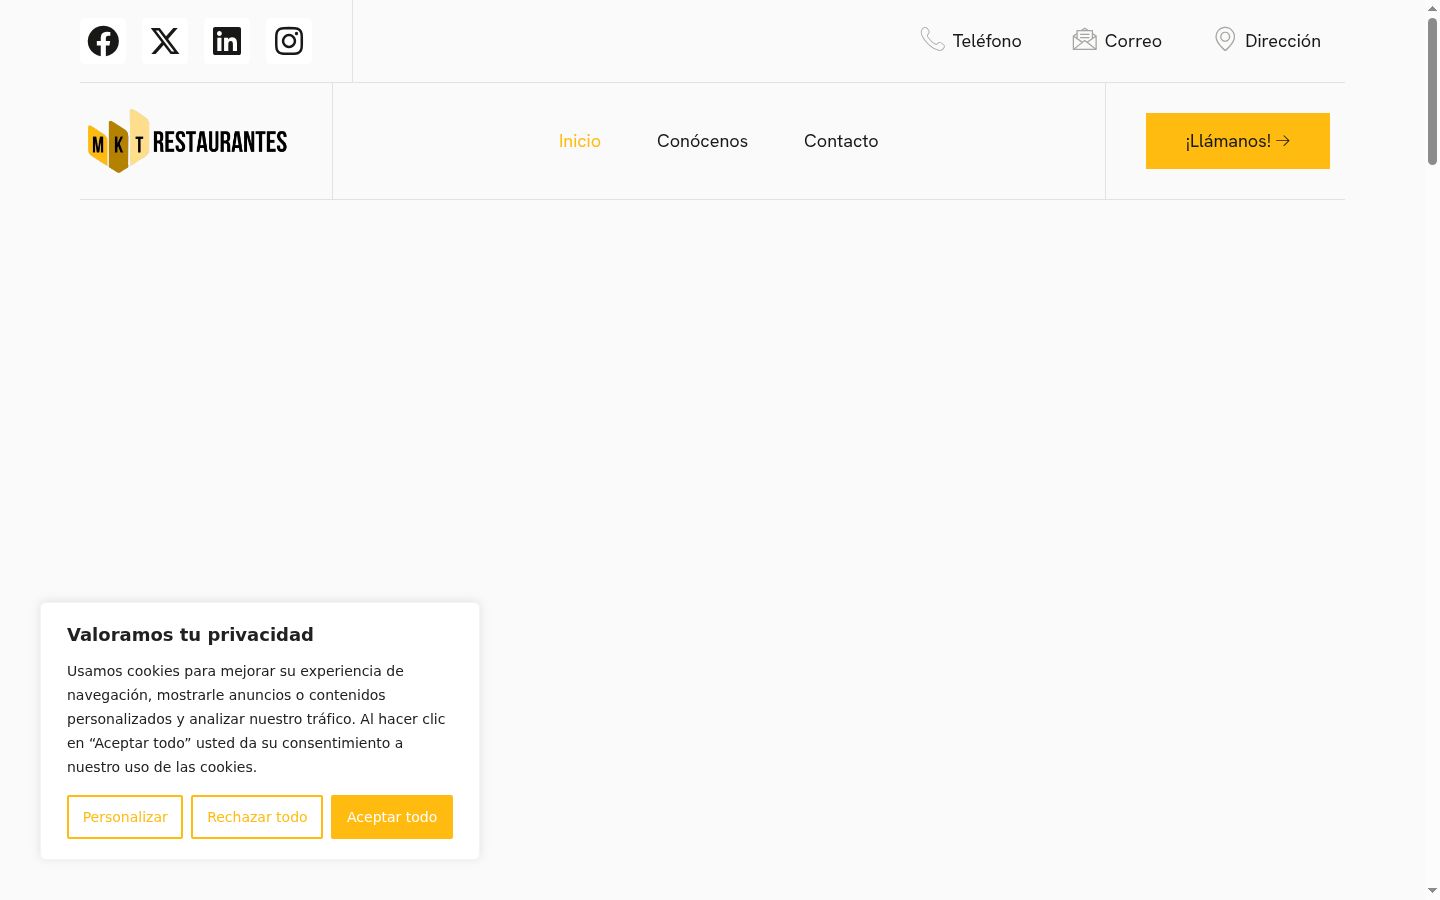Open the Instagram social icon
Viewport: 1440px width, 900px height.
(289, 41)
